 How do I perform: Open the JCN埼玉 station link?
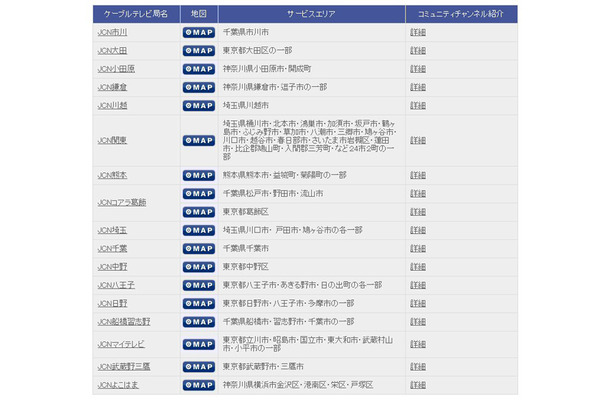coord(112,230)
